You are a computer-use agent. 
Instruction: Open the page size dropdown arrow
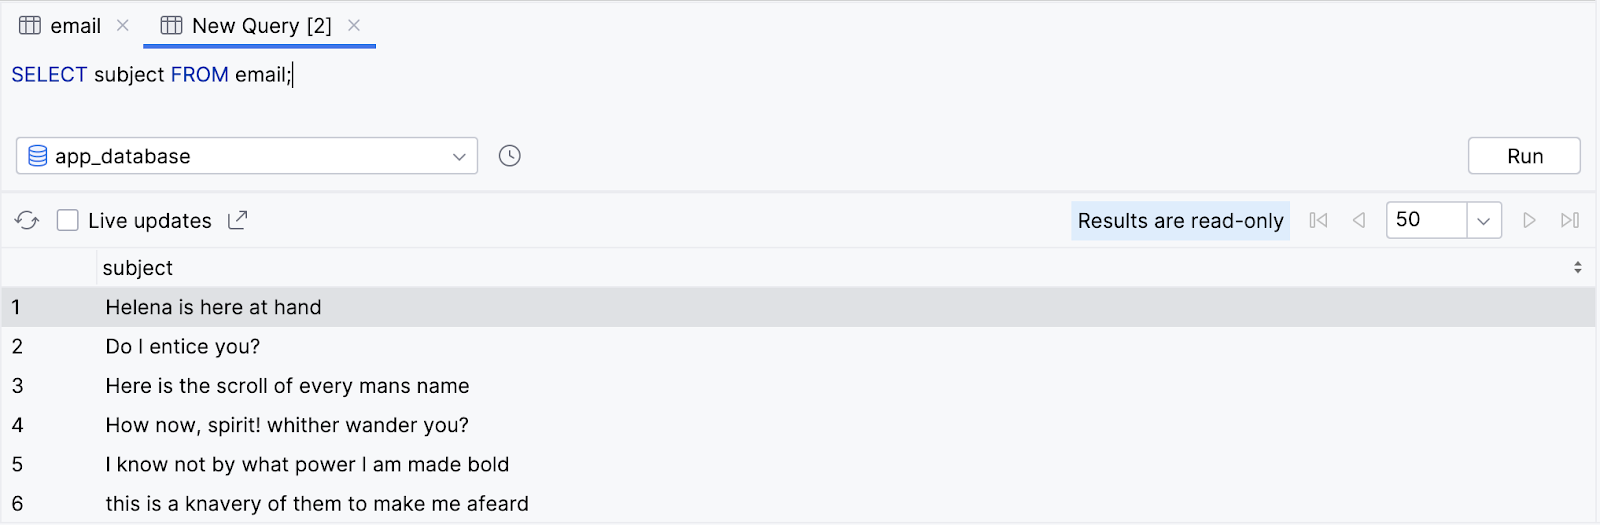click(1484, 221)
